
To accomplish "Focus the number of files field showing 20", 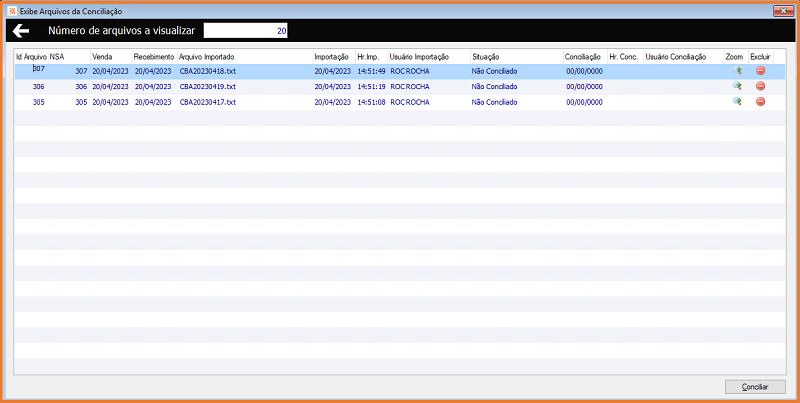I will click(x=245, y=31).
